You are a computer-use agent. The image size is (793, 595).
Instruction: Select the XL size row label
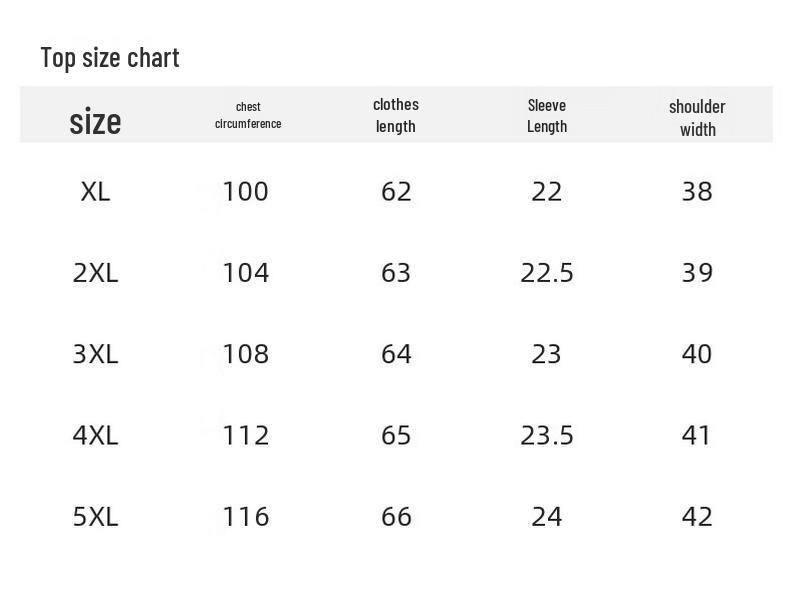tap(95, 191)
